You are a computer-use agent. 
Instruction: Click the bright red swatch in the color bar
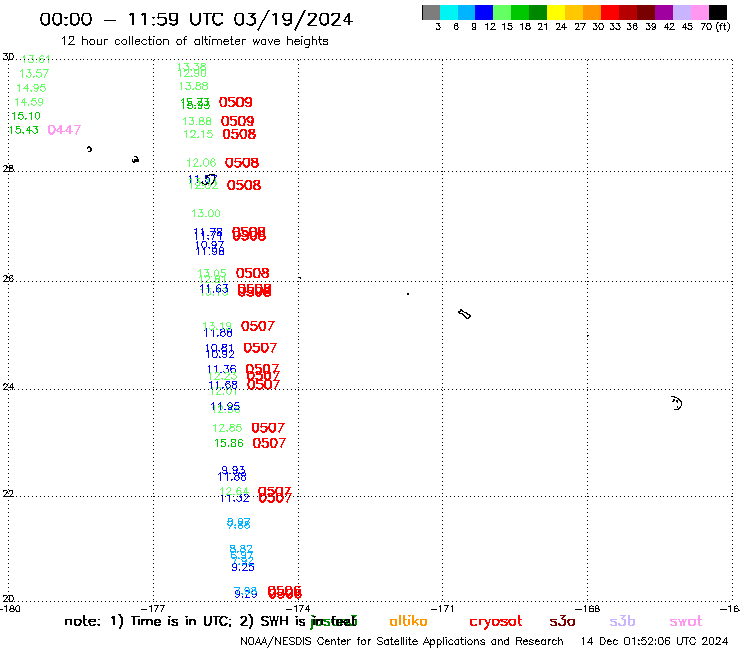(610, 12)
